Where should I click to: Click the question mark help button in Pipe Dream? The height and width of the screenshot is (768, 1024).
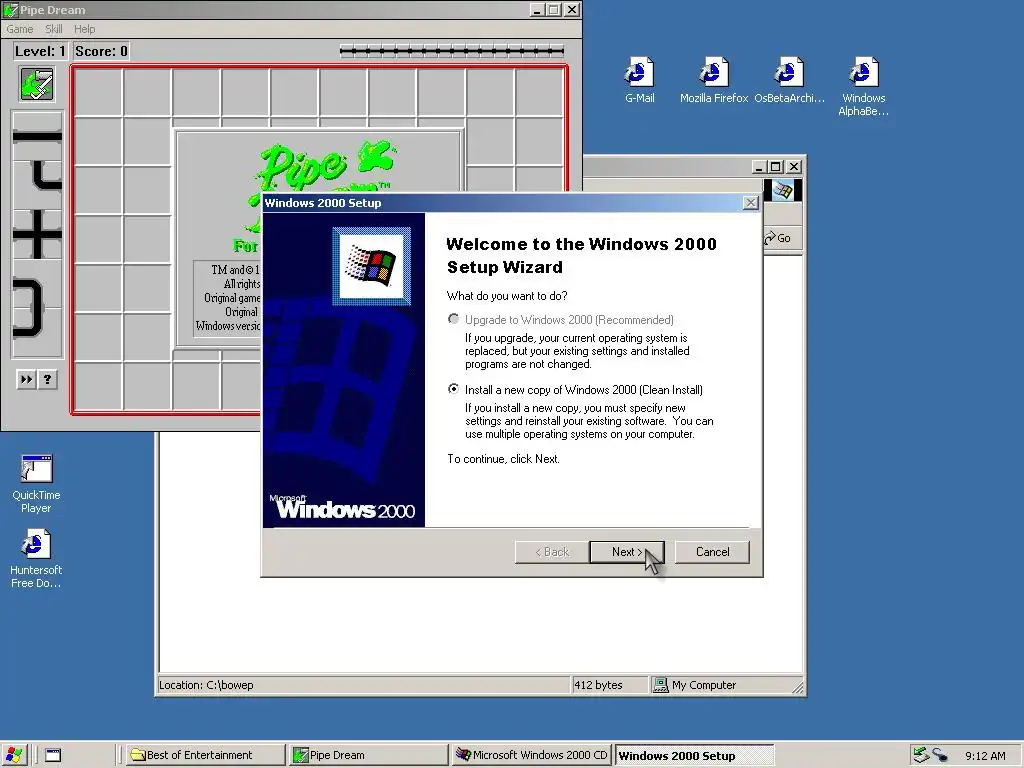(x=48, y=379)
